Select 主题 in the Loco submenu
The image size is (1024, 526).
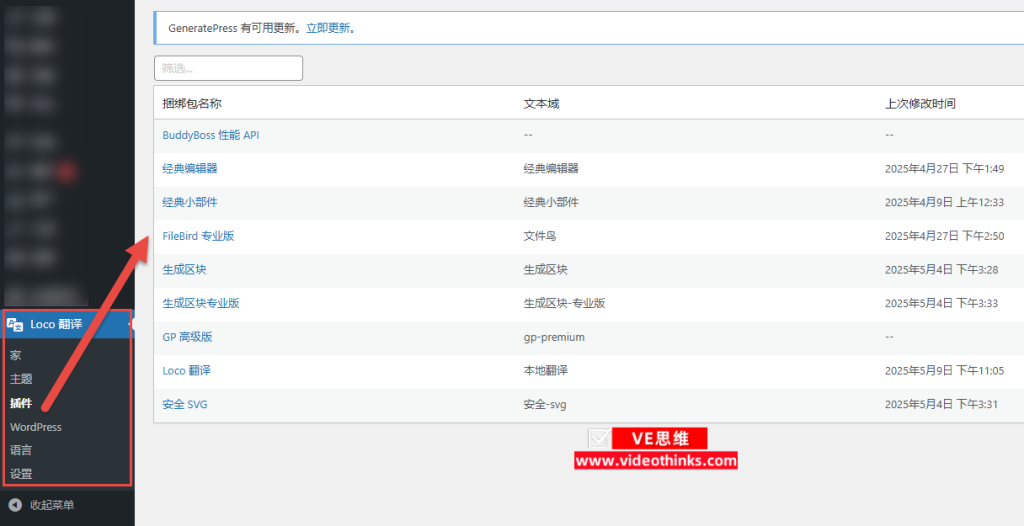tap(21, 379)
